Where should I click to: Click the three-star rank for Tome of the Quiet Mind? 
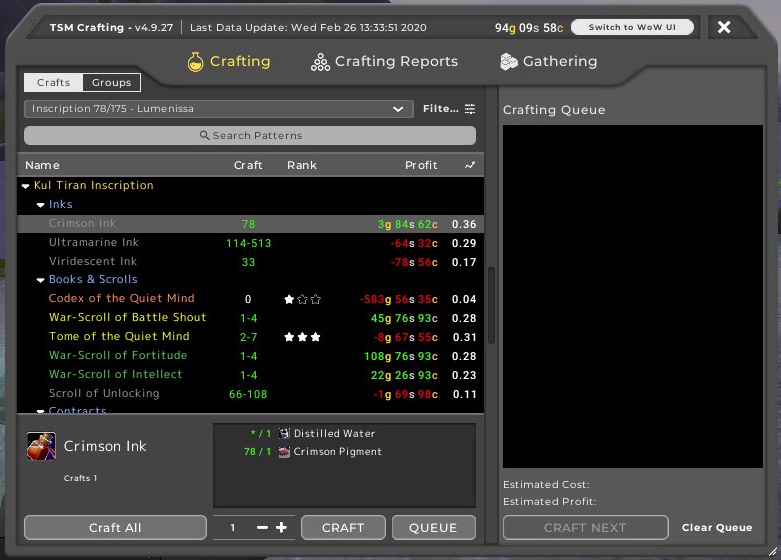point(302,337)
